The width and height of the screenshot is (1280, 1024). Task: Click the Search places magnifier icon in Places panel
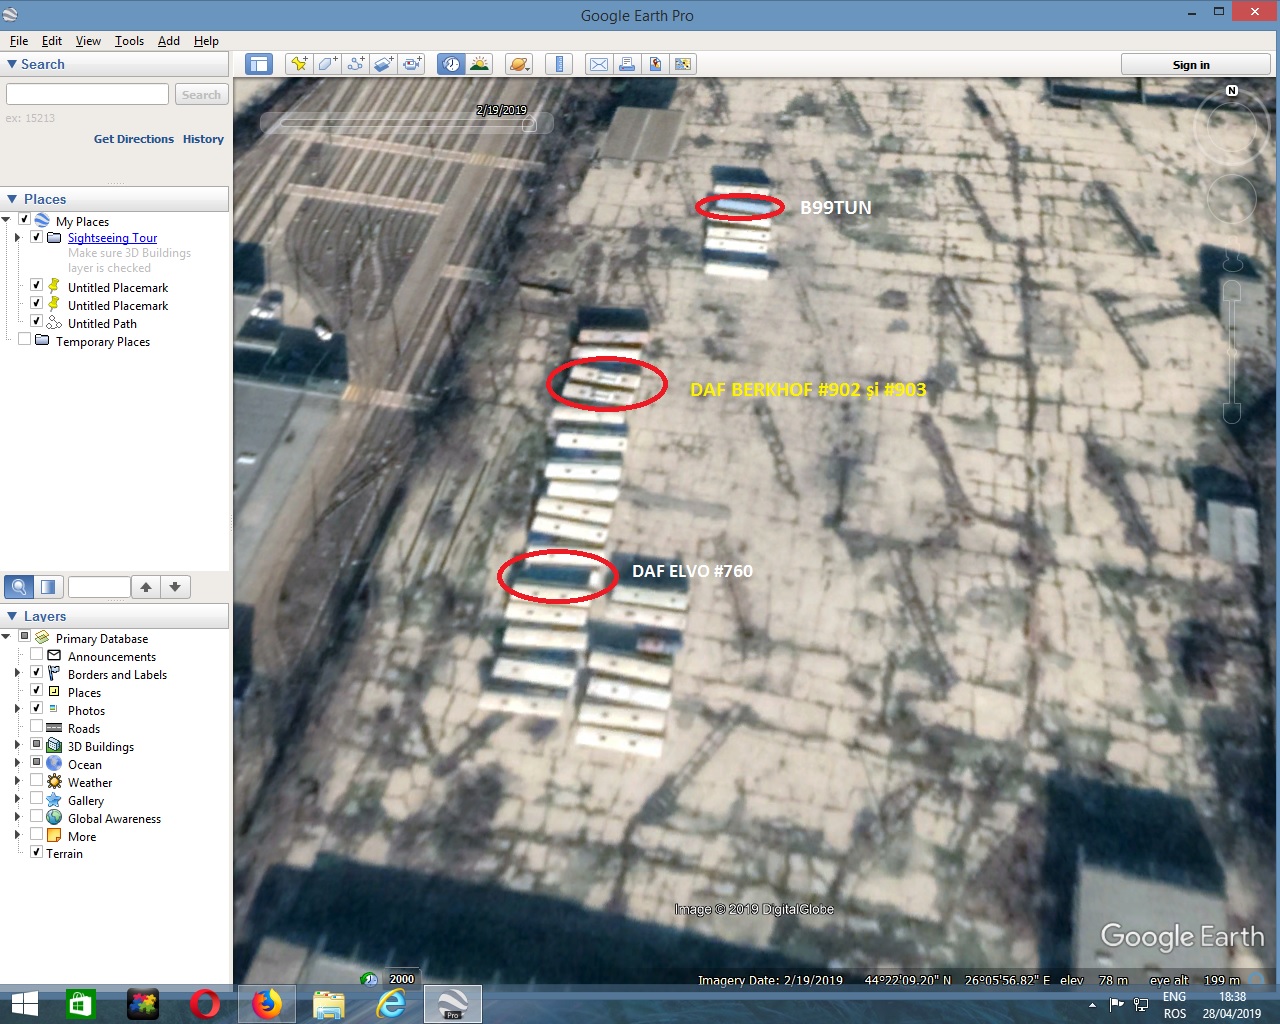click(19, 587)
